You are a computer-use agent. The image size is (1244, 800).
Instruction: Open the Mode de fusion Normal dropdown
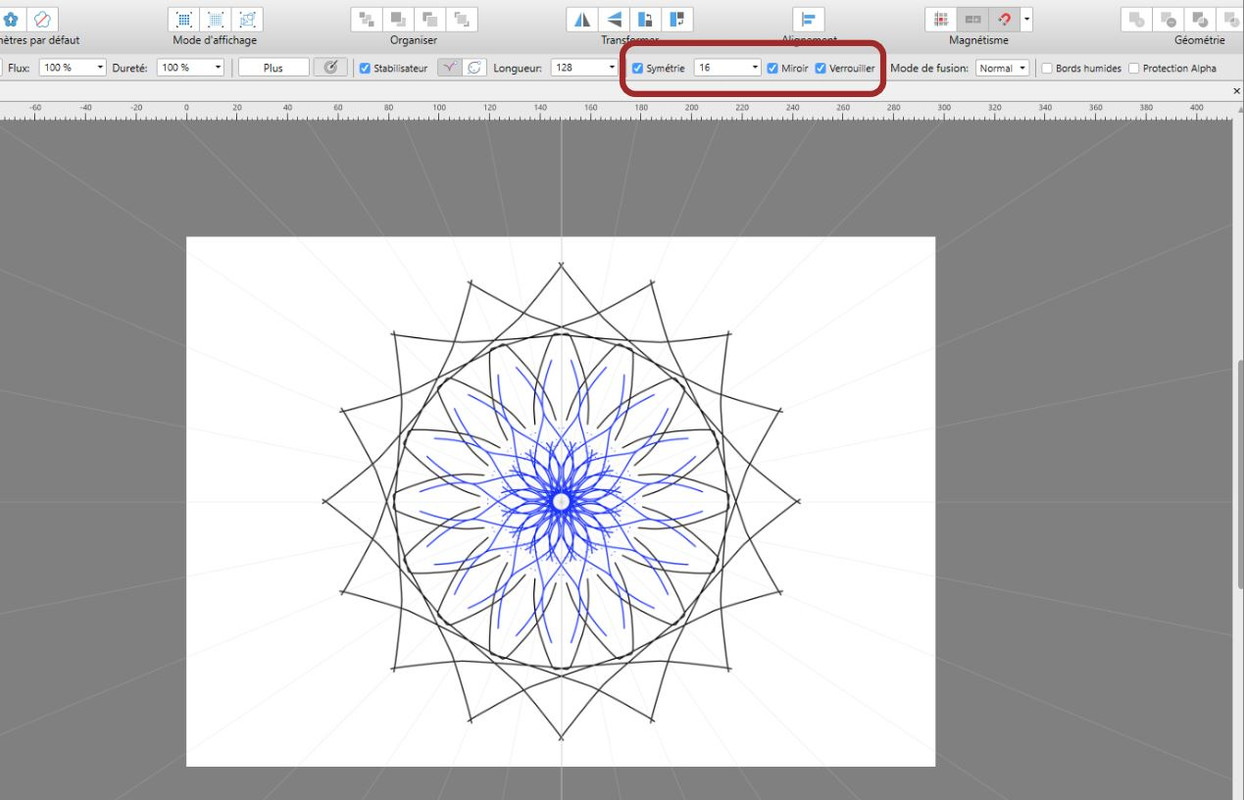pos(1003,68)
